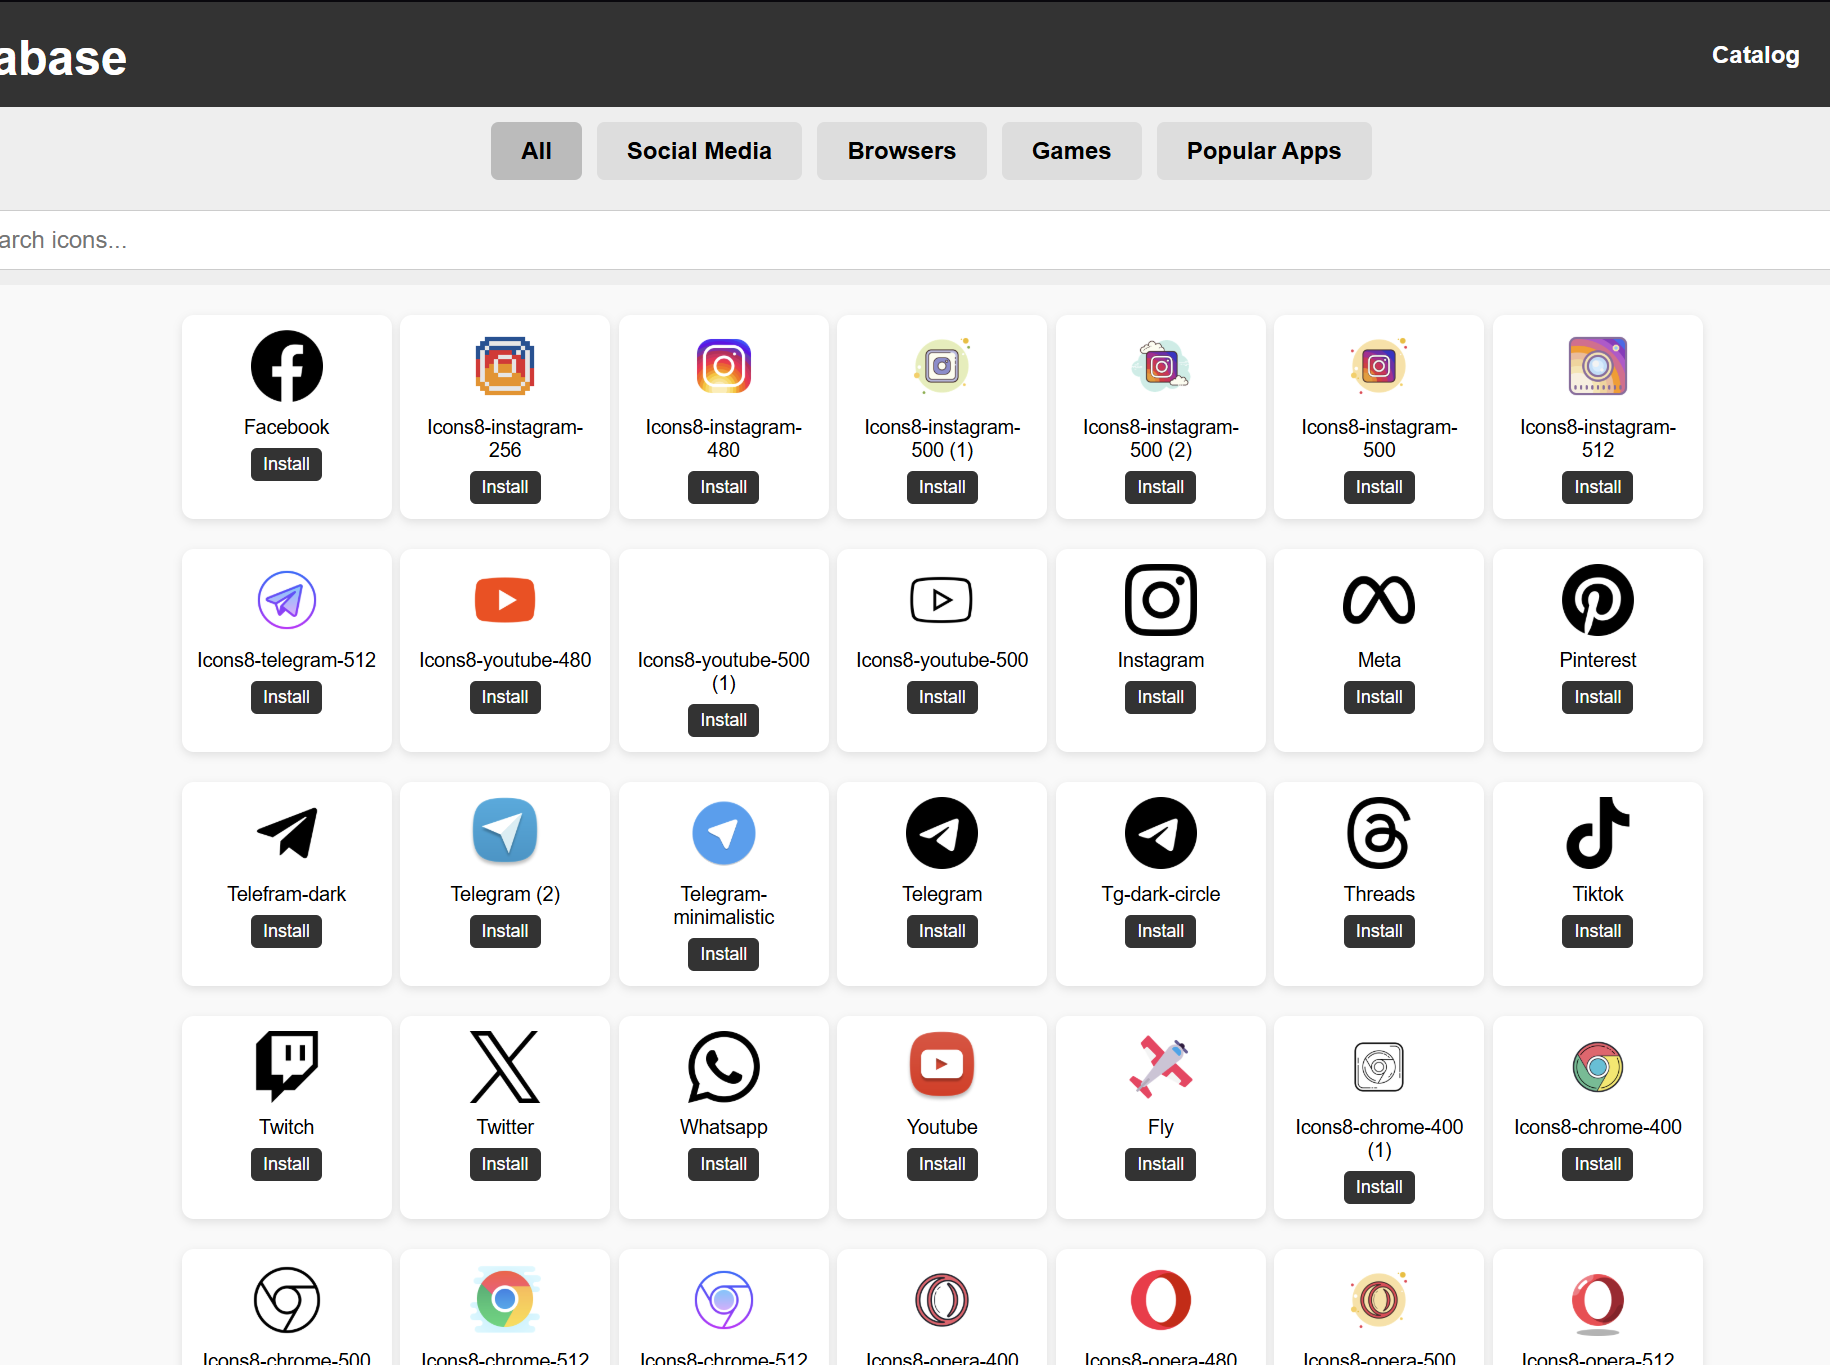
Task: Click the colored Icons8-chrome-400 icon
Action: coord(1597,1066)
